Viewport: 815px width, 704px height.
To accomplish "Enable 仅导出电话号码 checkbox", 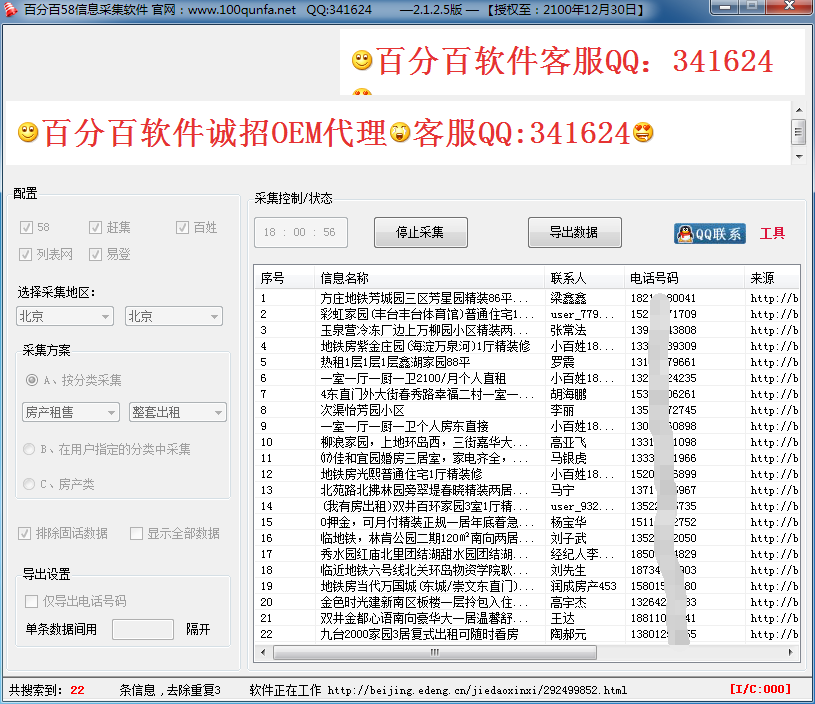I will coord(31,601).
